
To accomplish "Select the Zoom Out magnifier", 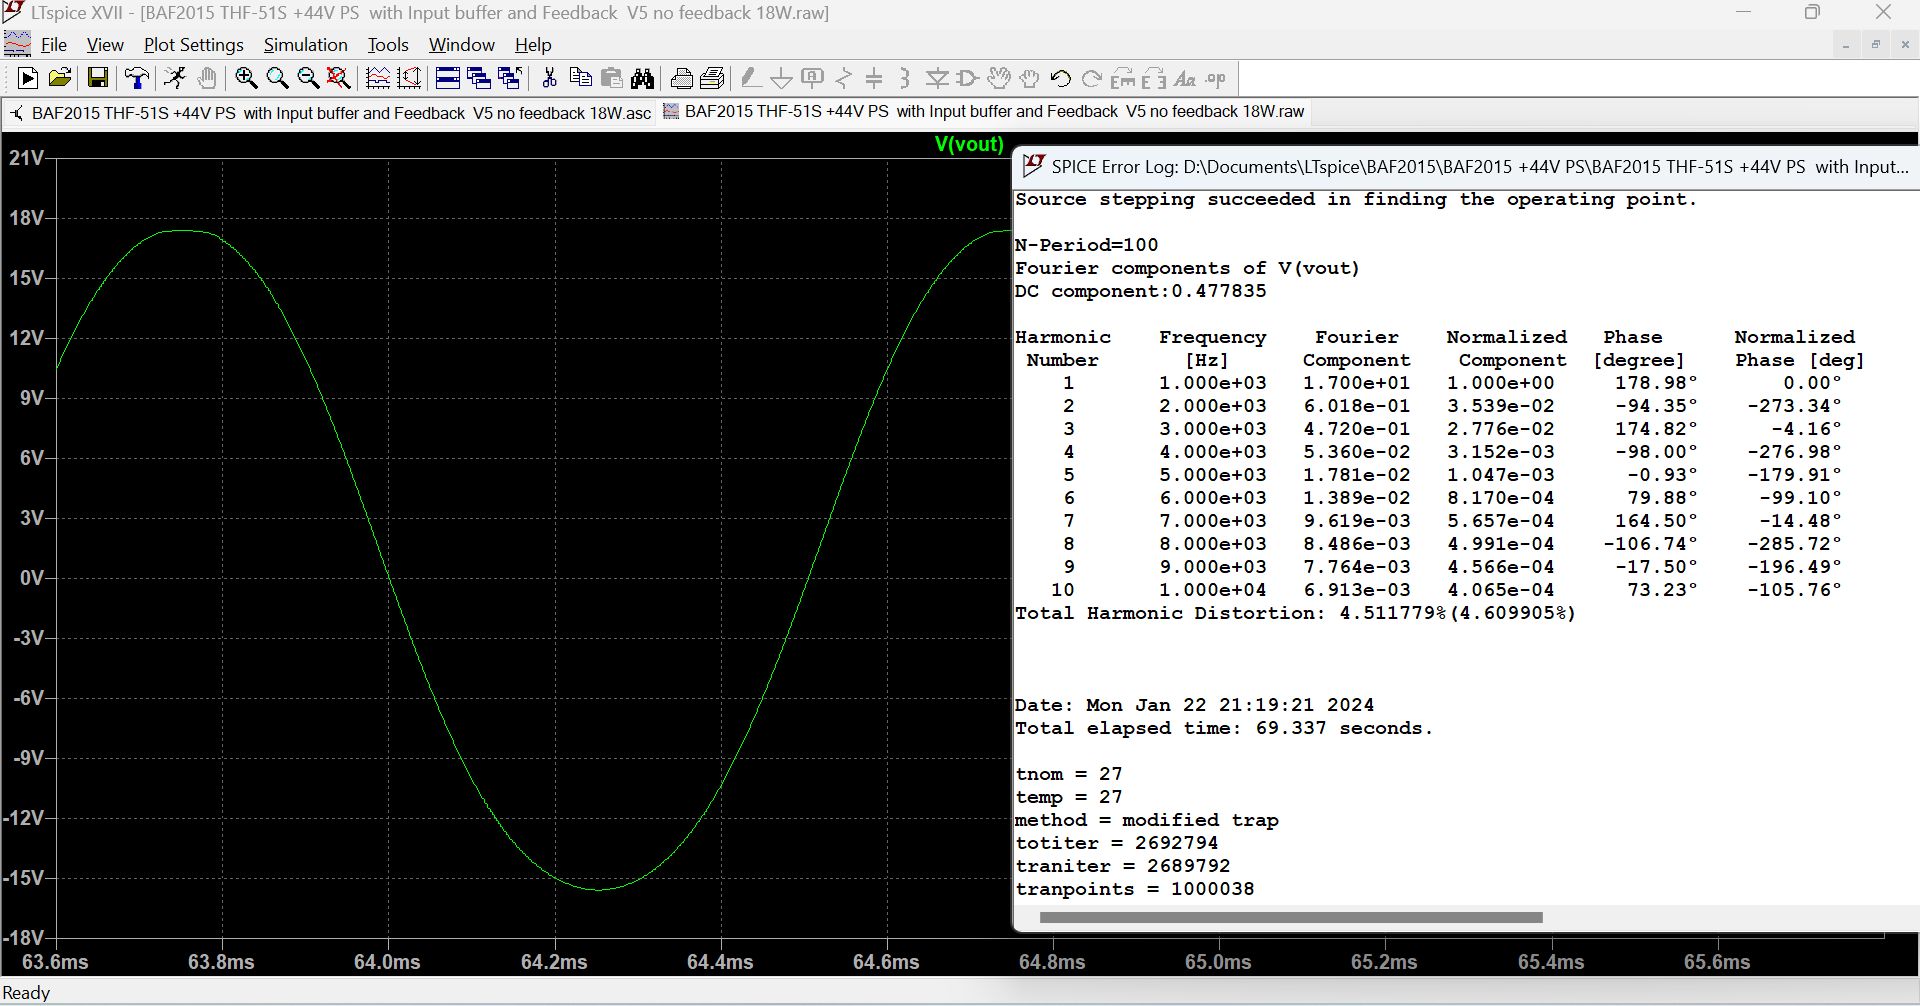I will point(308,78).
